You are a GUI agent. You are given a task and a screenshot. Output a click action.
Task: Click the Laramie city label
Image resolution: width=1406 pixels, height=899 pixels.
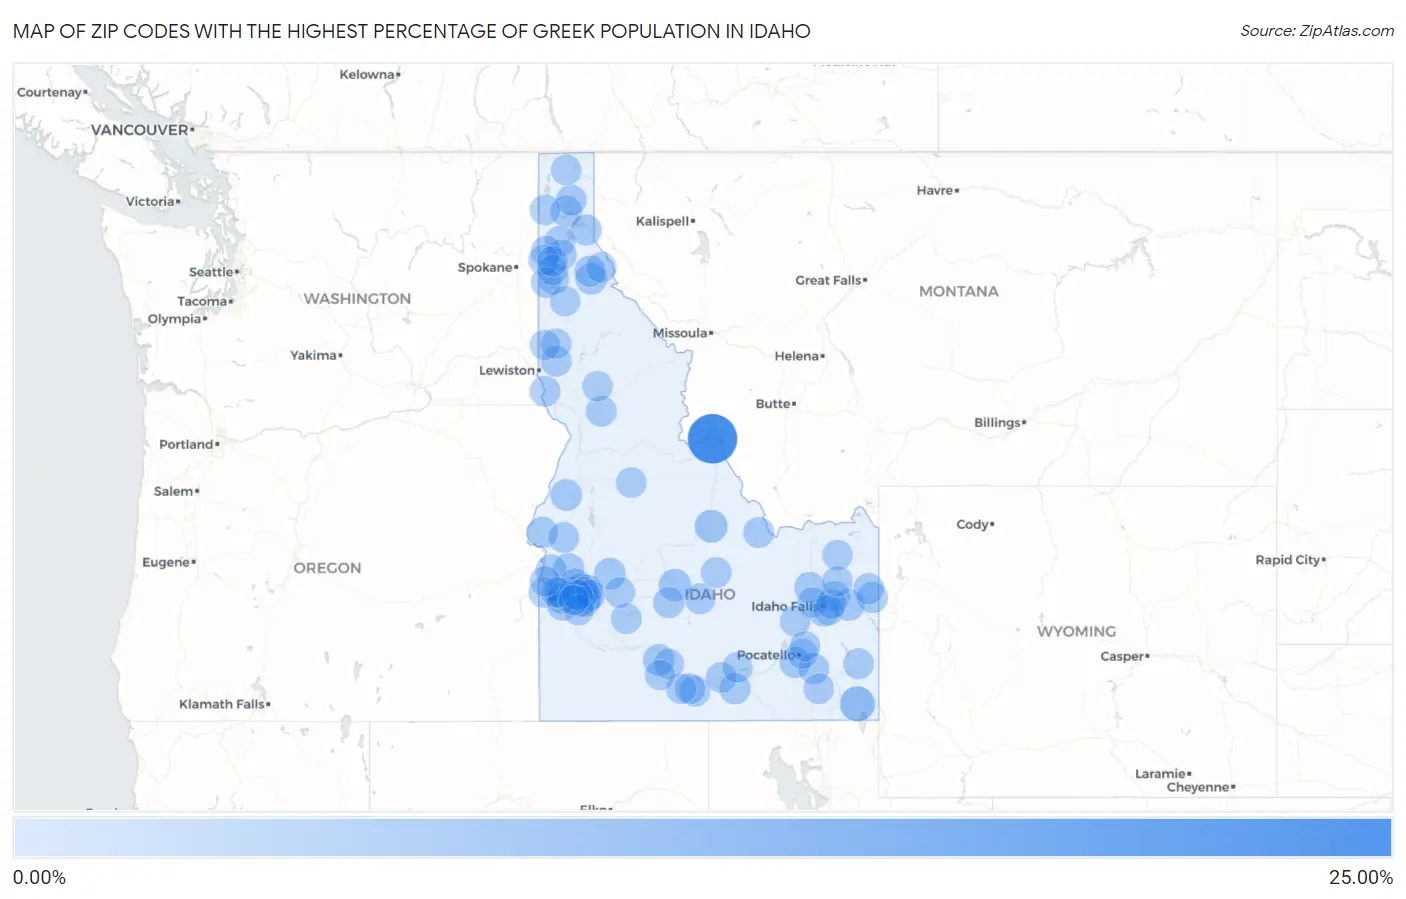[1160, 774]
